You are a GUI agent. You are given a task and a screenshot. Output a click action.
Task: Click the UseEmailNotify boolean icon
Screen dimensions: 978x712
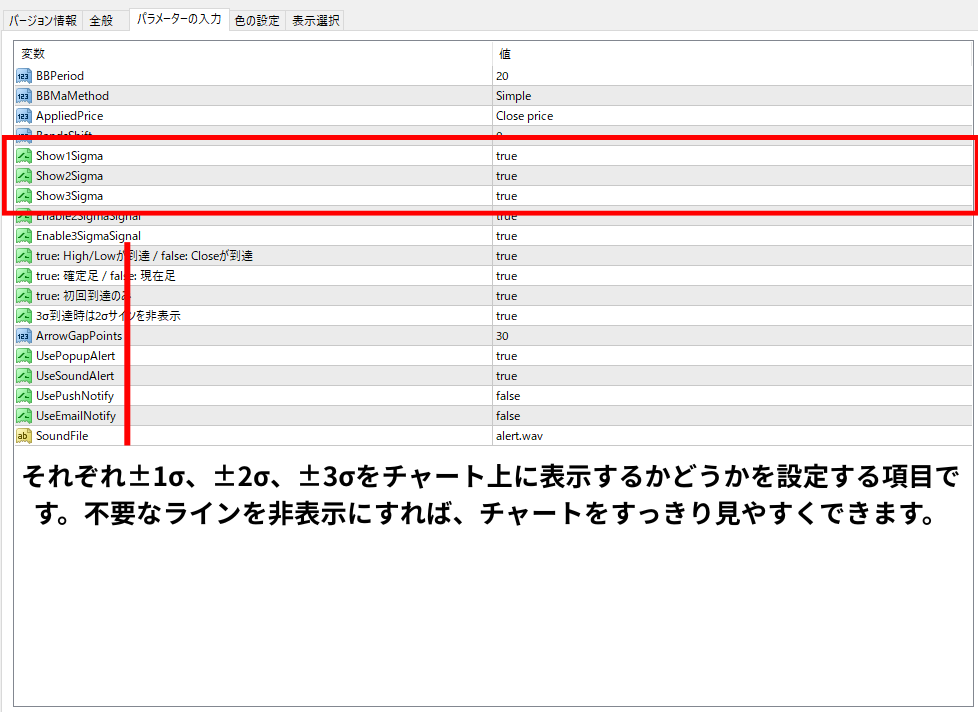(24, 416)
